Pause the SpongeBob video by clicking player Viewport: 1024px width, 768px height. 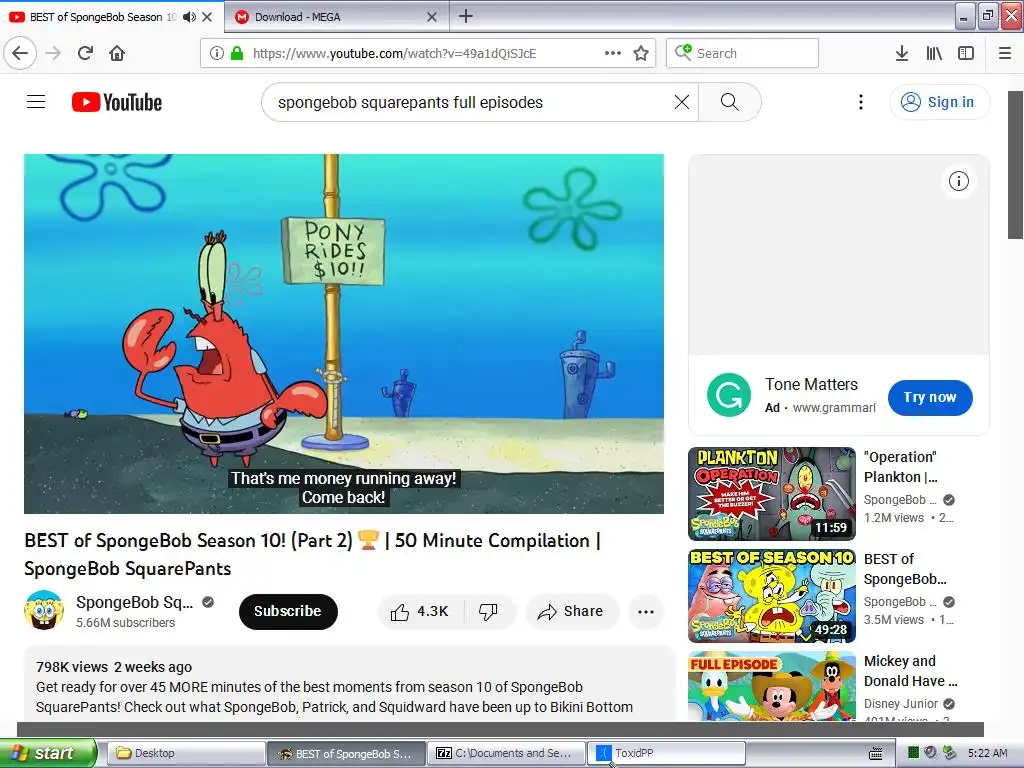pyautogui.click(x=344, y=334)
